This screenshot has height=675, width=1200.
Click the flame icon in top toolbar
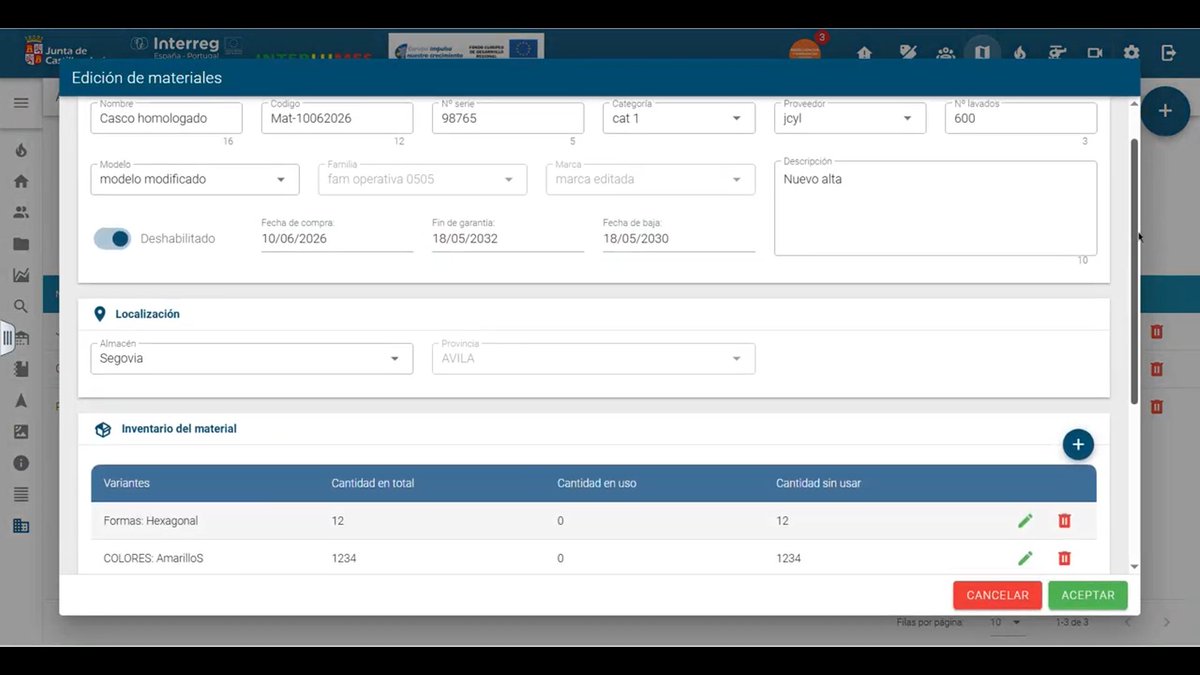pos(1019,53)
